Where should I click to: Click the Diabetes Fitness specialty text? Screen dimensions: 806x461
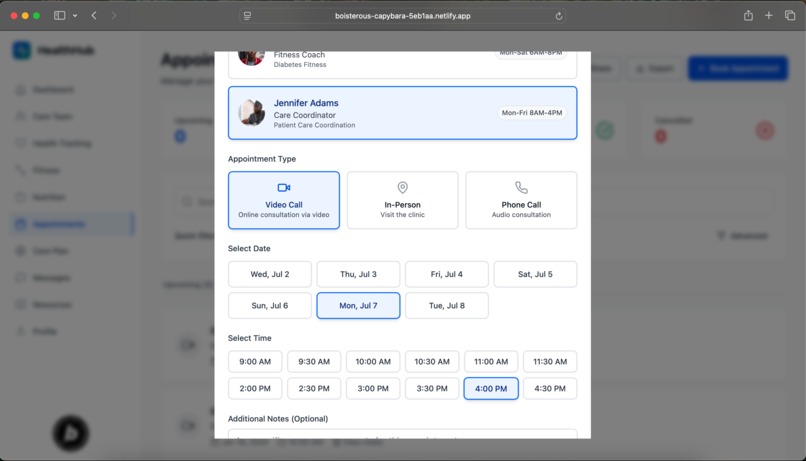coord(300,64)
